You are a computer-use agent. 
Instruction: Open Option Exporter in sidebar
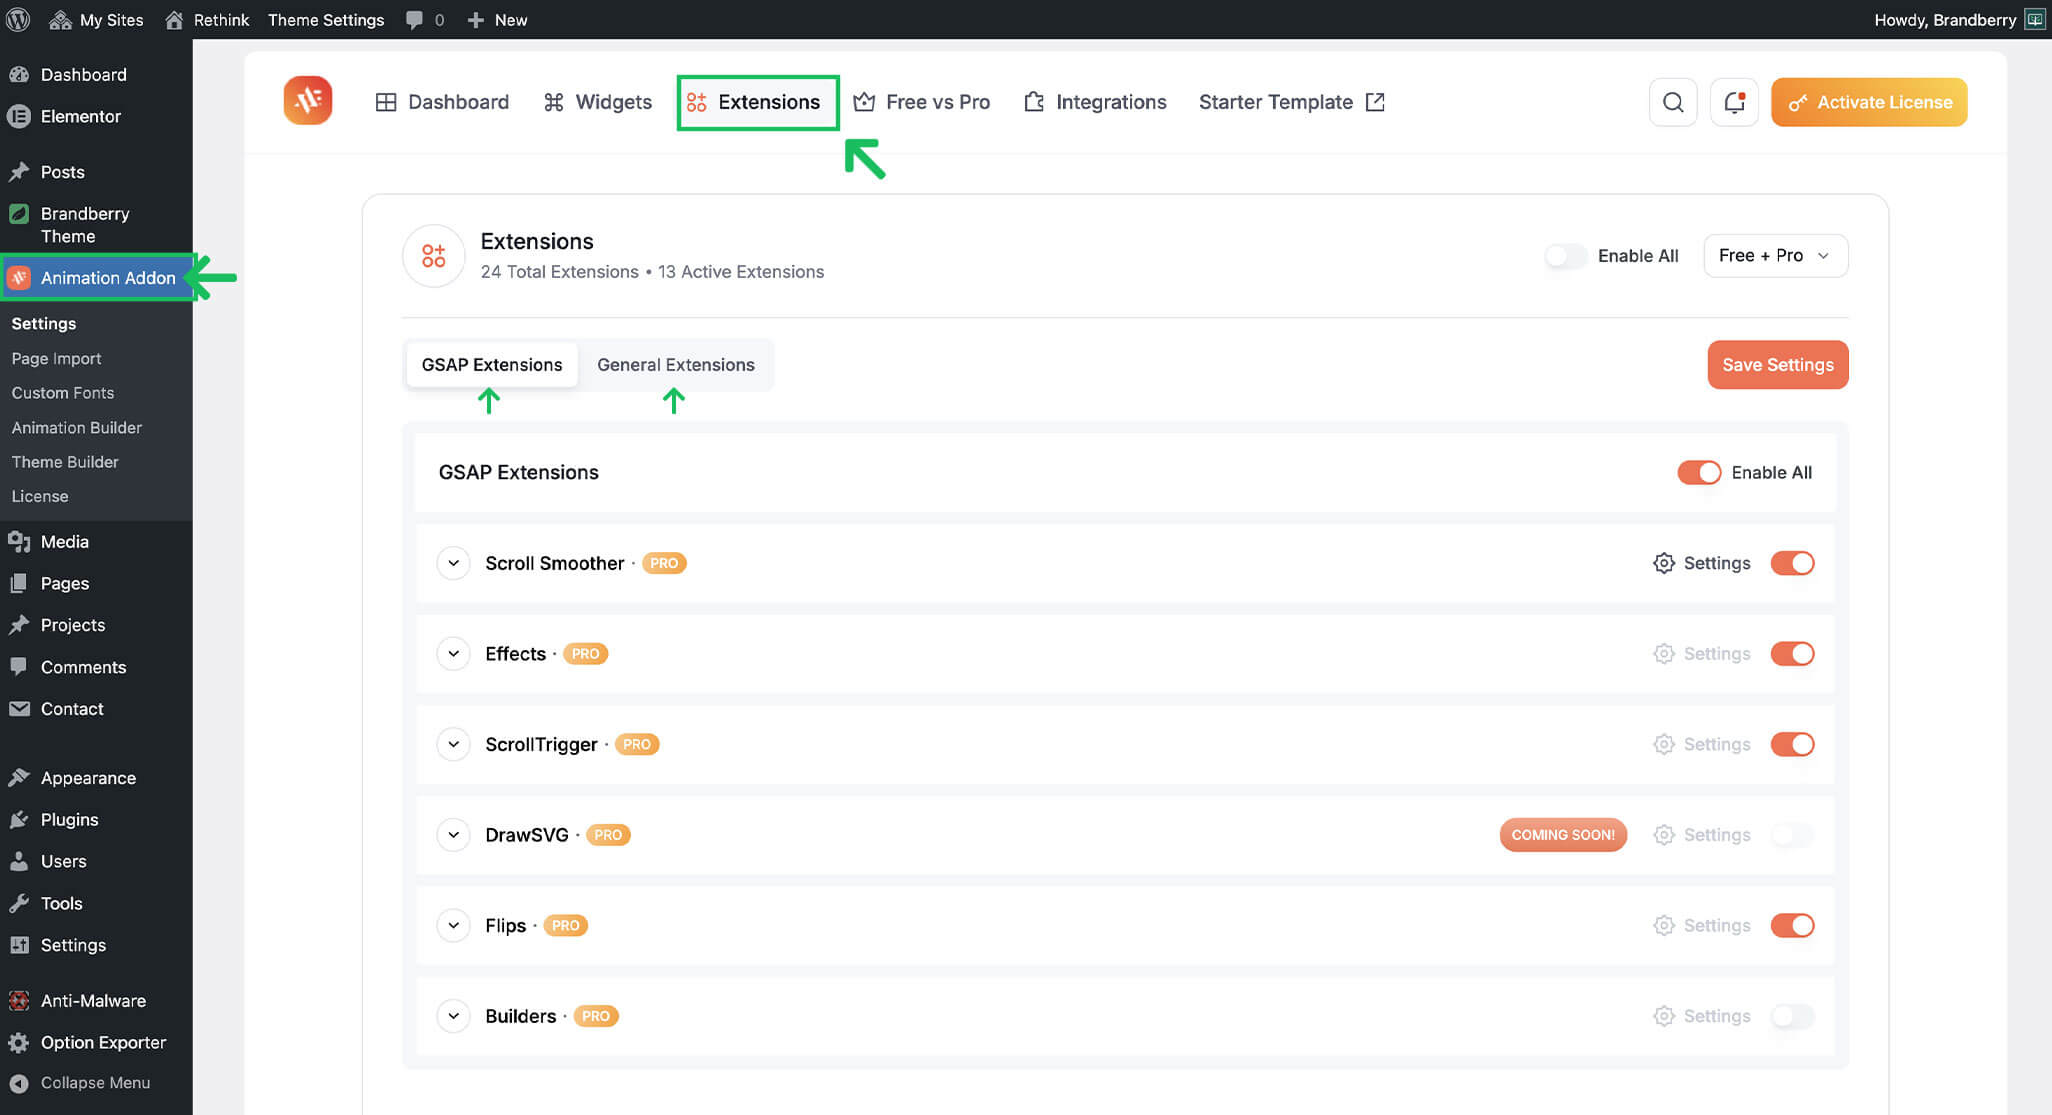103,1042
